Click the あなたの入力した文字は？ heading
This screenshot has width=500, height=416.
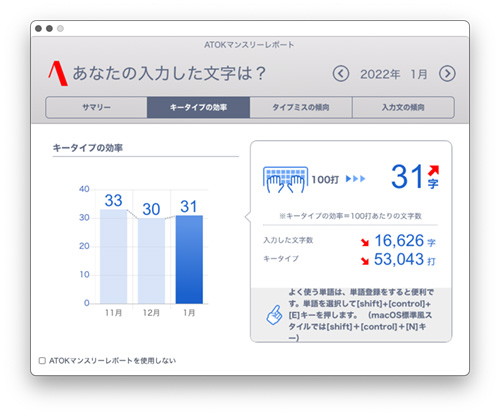coord(169,73)
